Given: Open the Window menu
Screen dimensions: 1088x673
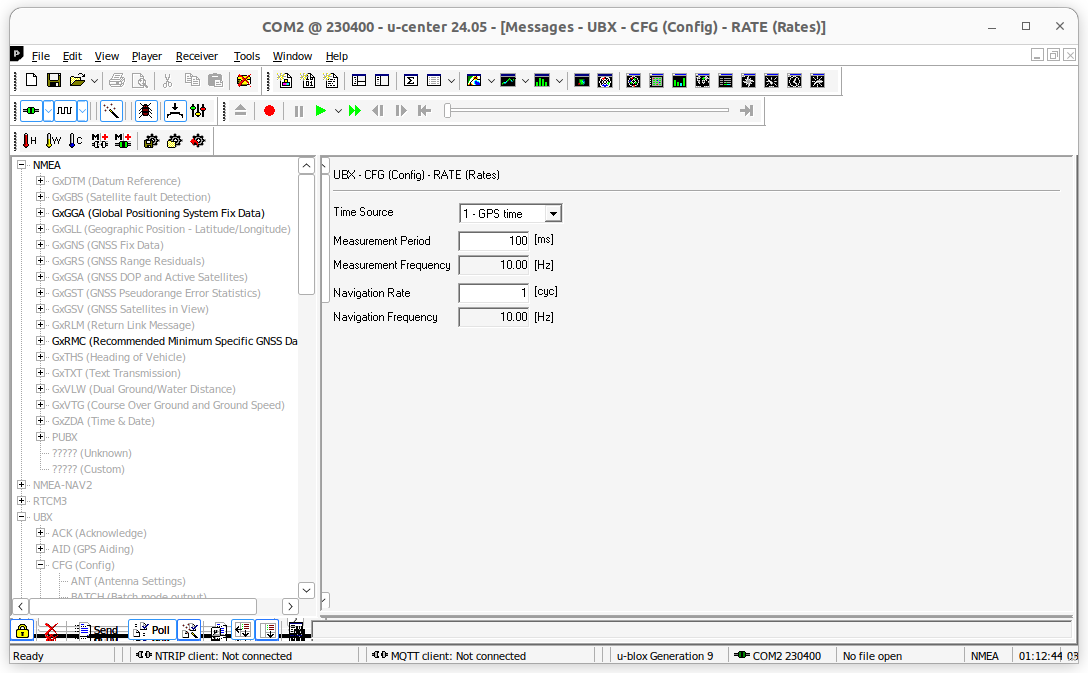Looking at the screenshot, I should pyautogui.click(x=292, y=56).
